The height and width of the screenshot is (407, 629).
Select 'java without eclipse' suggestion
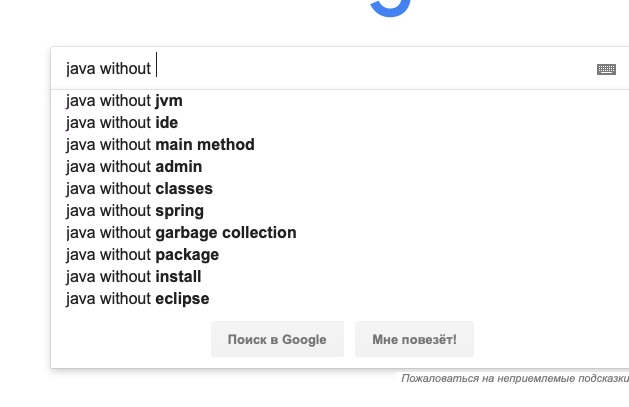pos(340,299)
